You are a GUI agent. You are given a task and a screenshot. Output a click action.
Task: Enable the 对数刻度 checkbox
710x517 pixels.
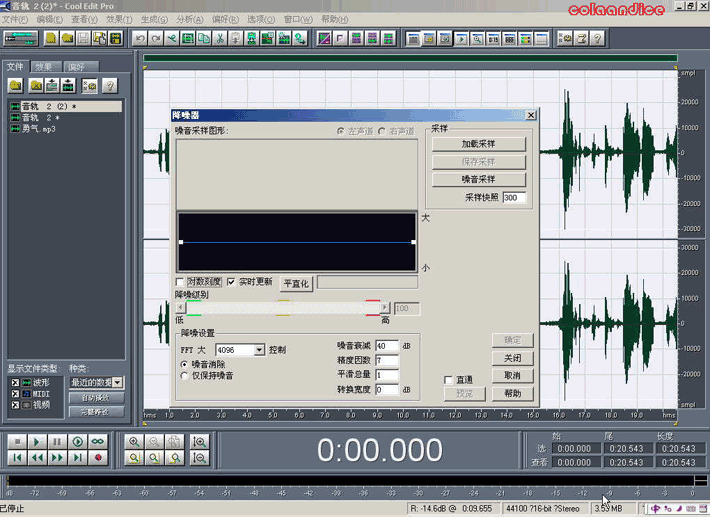(180, 282)
